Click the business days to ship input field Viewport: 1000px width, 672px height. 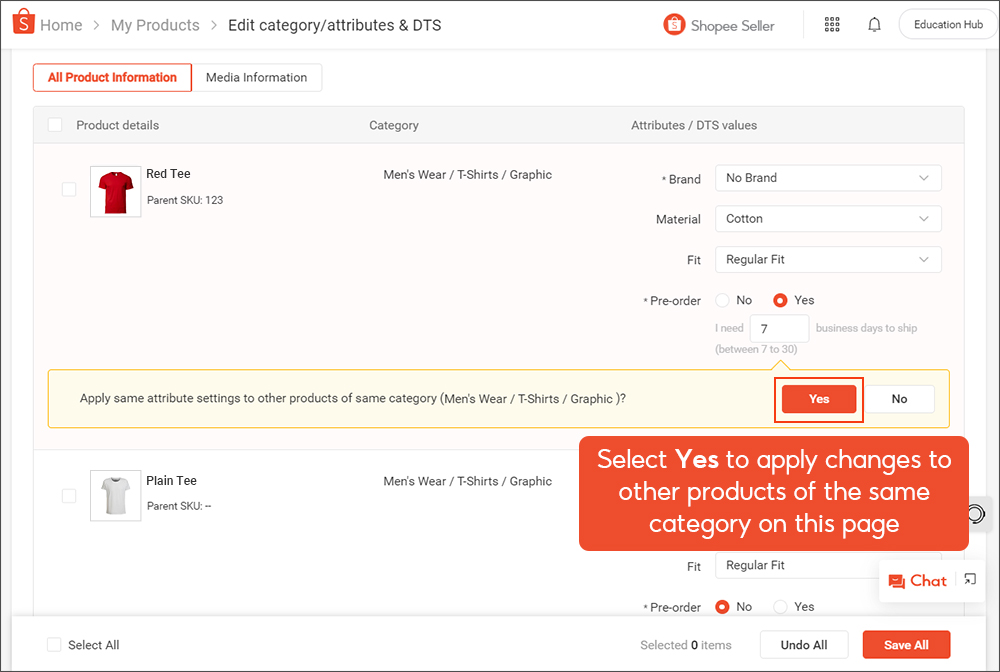point(779,327)
